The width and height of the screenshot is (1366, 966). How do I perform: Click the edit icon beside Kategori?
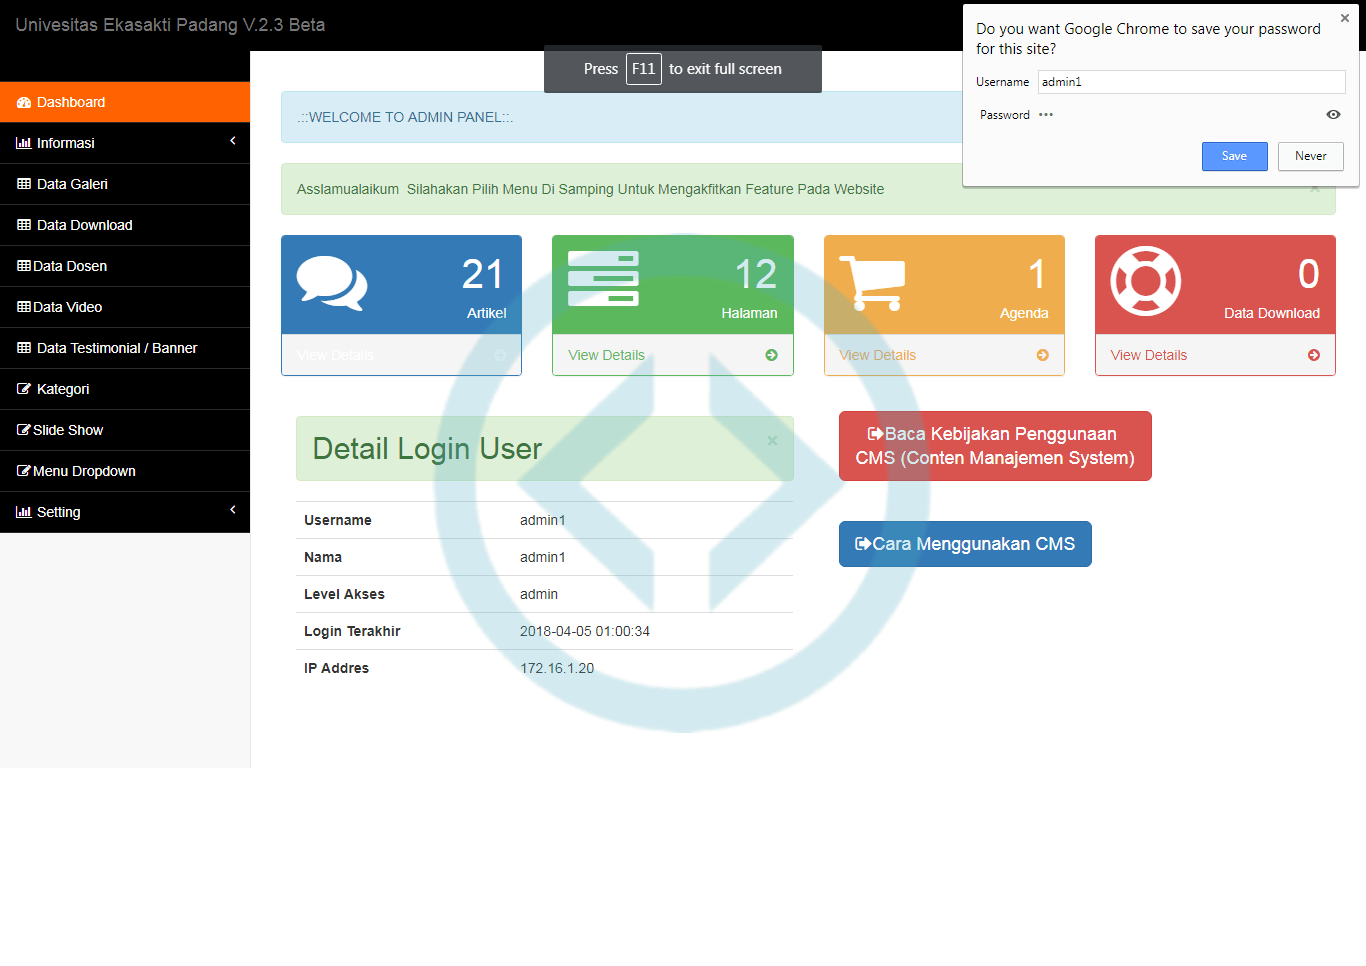(24, 389)
